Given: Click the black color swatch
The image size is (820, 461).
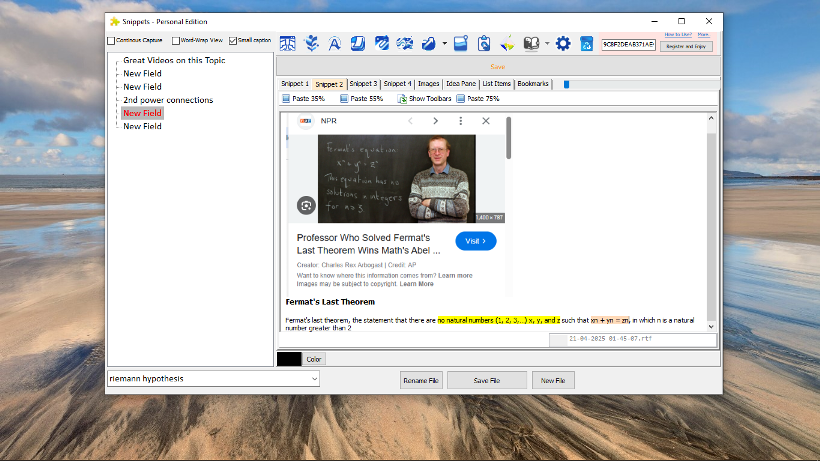Looking at the screenshot, I should pyautogui.click(x=289, y=359).
